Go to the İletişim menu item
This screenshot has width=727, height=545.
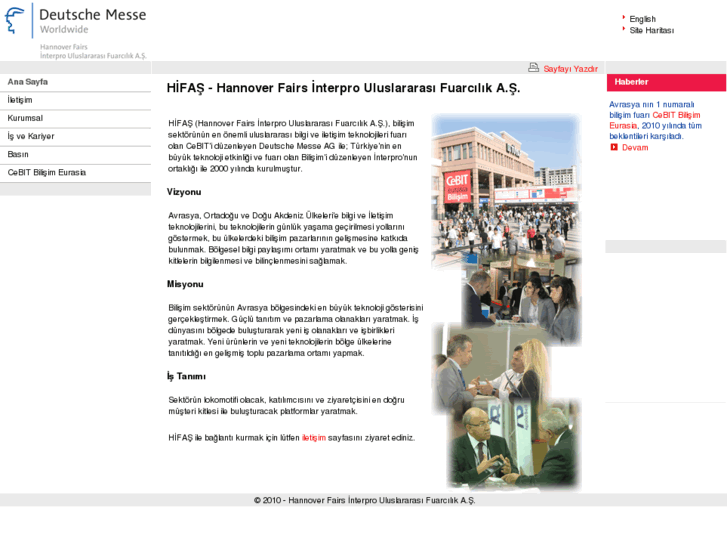[75, 100]
